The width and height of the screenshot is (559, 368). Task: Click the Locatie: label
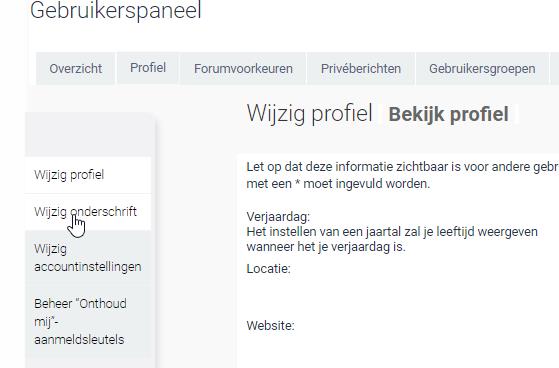pyautogui.click(x=268, y=269)
